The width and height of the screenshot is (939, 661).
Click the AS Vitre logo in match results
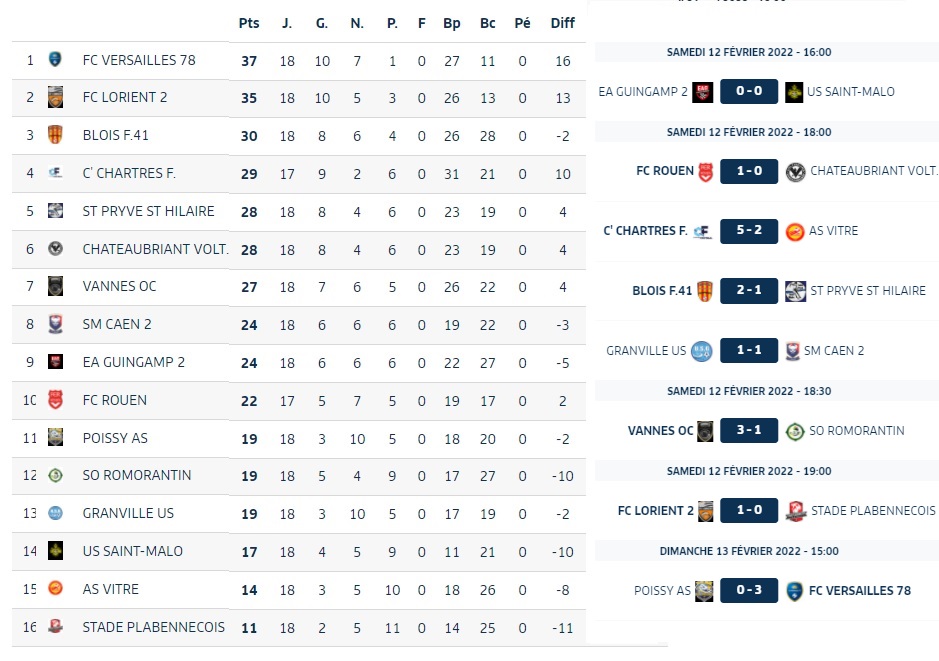point(795,232)
